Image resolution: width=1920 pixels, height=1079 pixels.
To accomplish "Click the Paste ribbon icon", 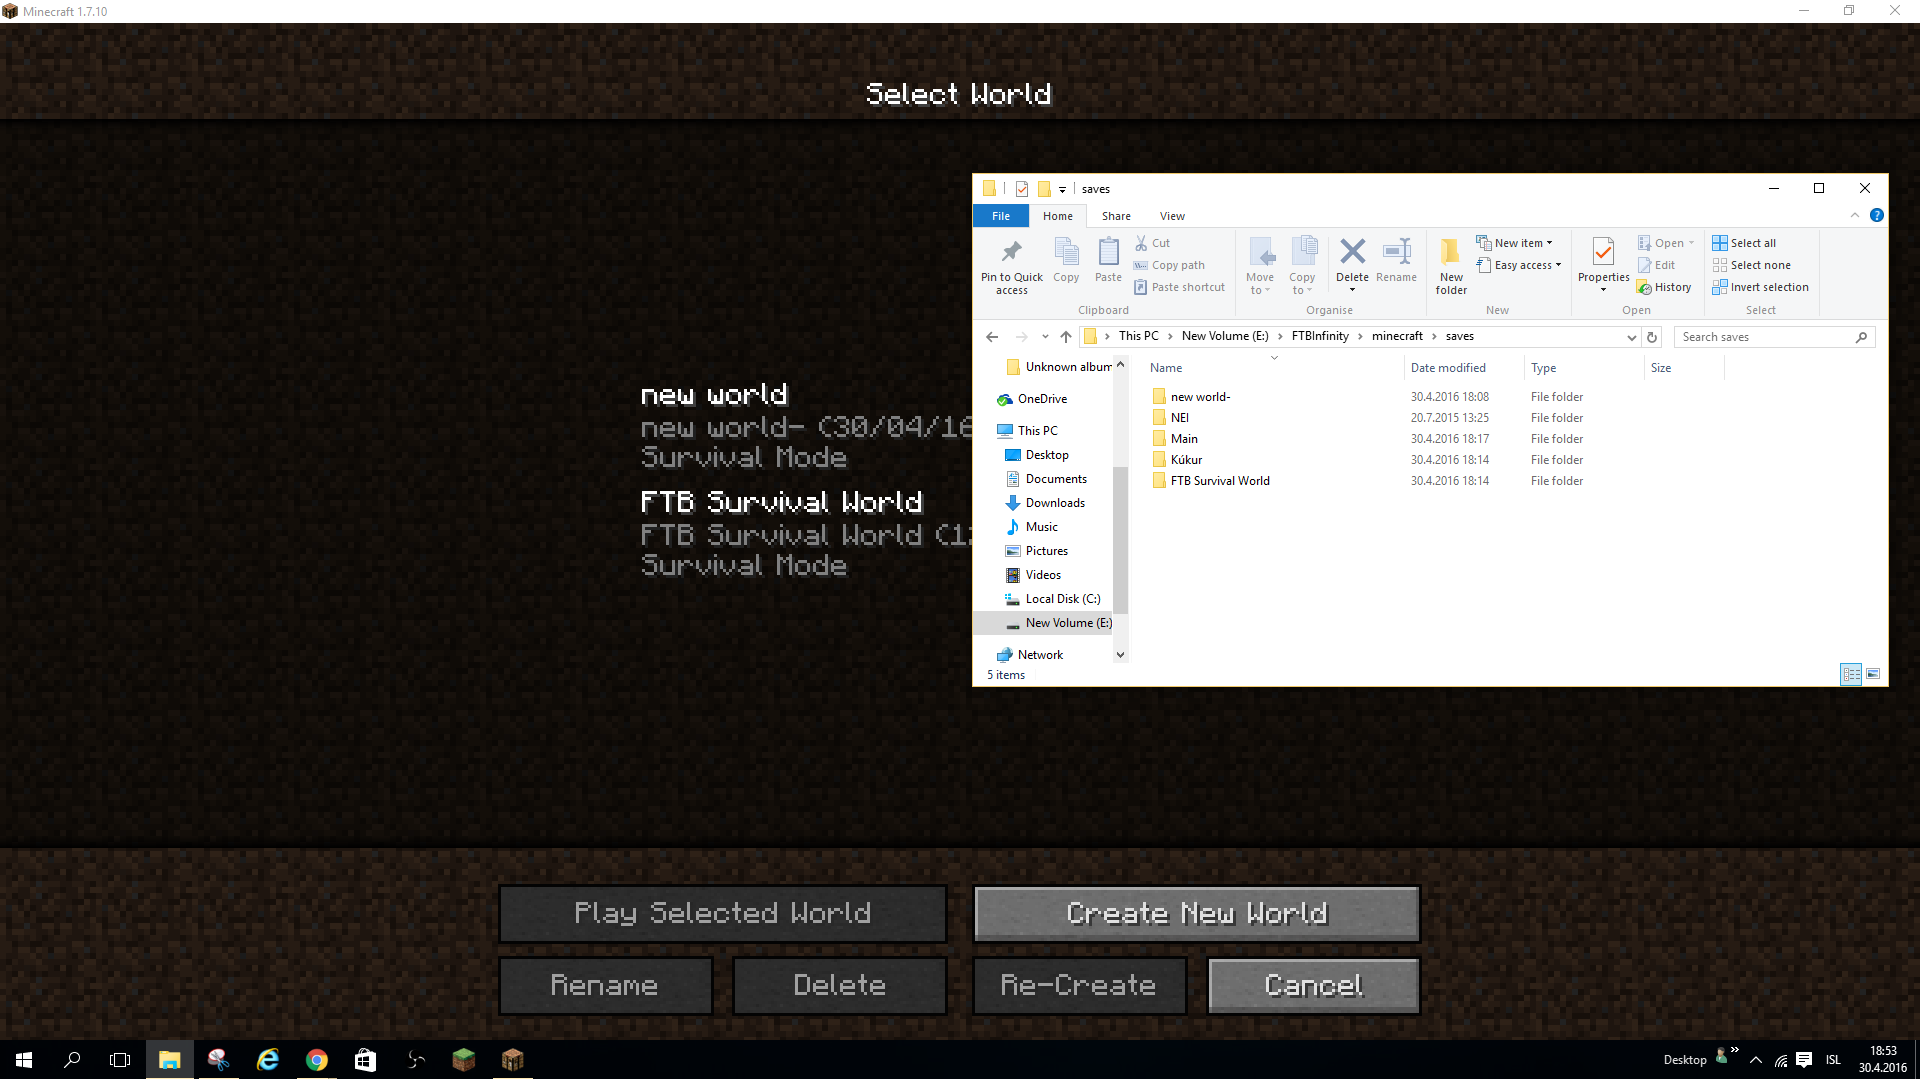I will 1108,252.
